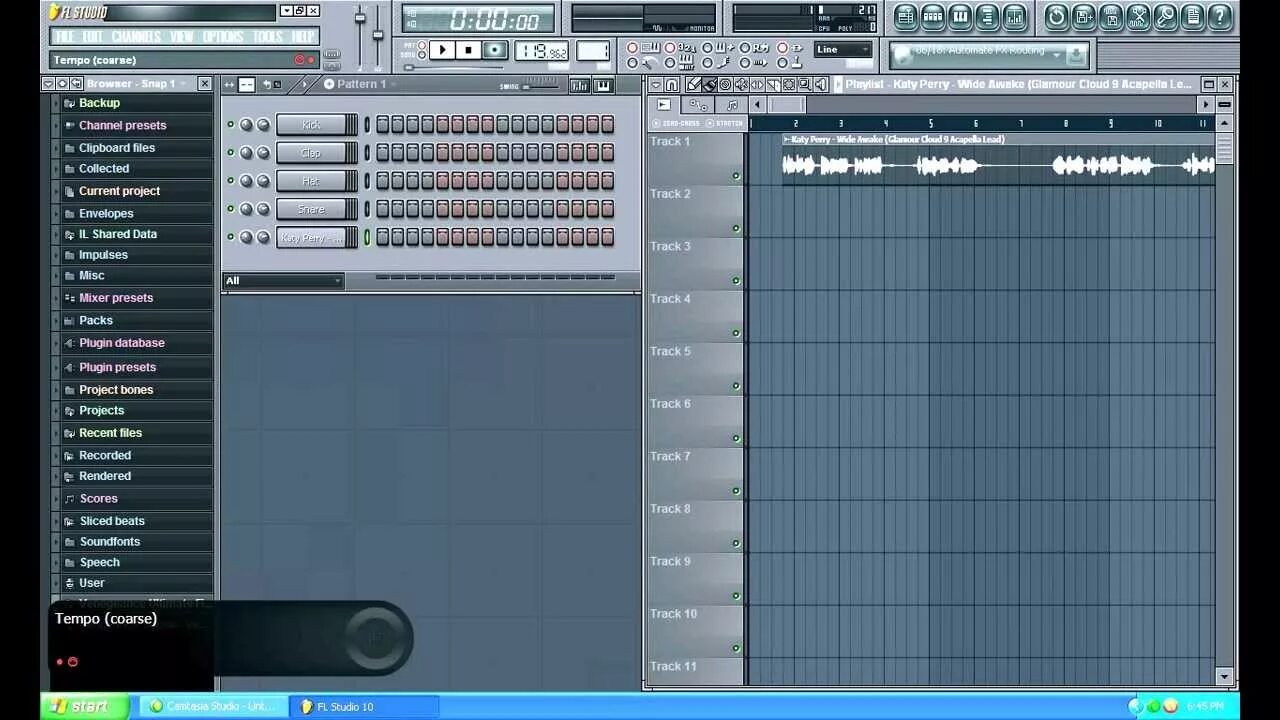Viewport: 1280px width, 720px height.
Task: Select the Hat channel button
Action: tap(312, 181)
